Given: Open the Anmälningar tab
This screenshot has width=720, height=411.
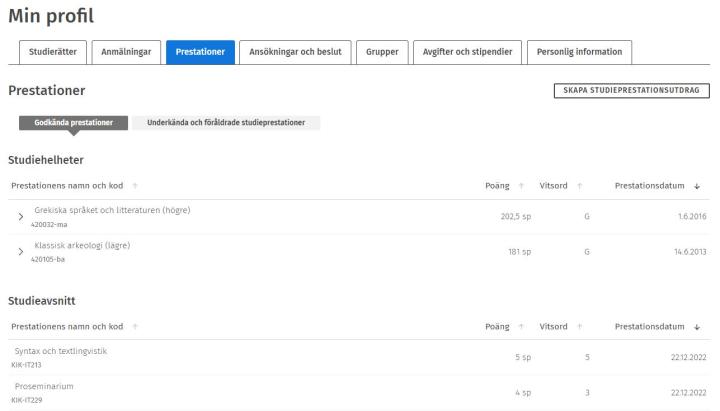Looking at the screenshot, I should click(124, 53).
